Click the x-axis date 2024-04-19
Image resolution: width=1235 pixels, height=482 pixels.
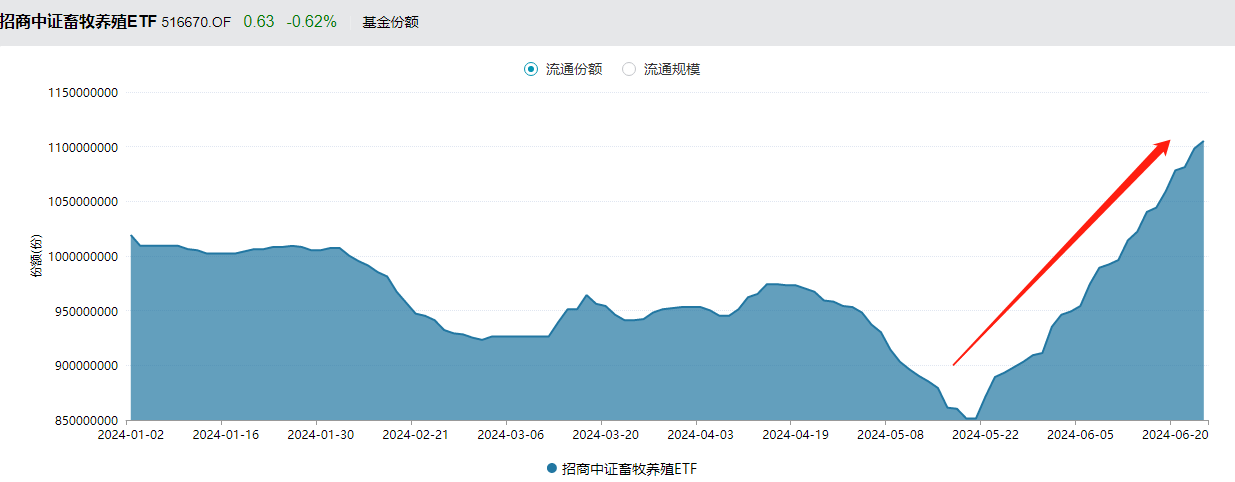pos(794,435)
